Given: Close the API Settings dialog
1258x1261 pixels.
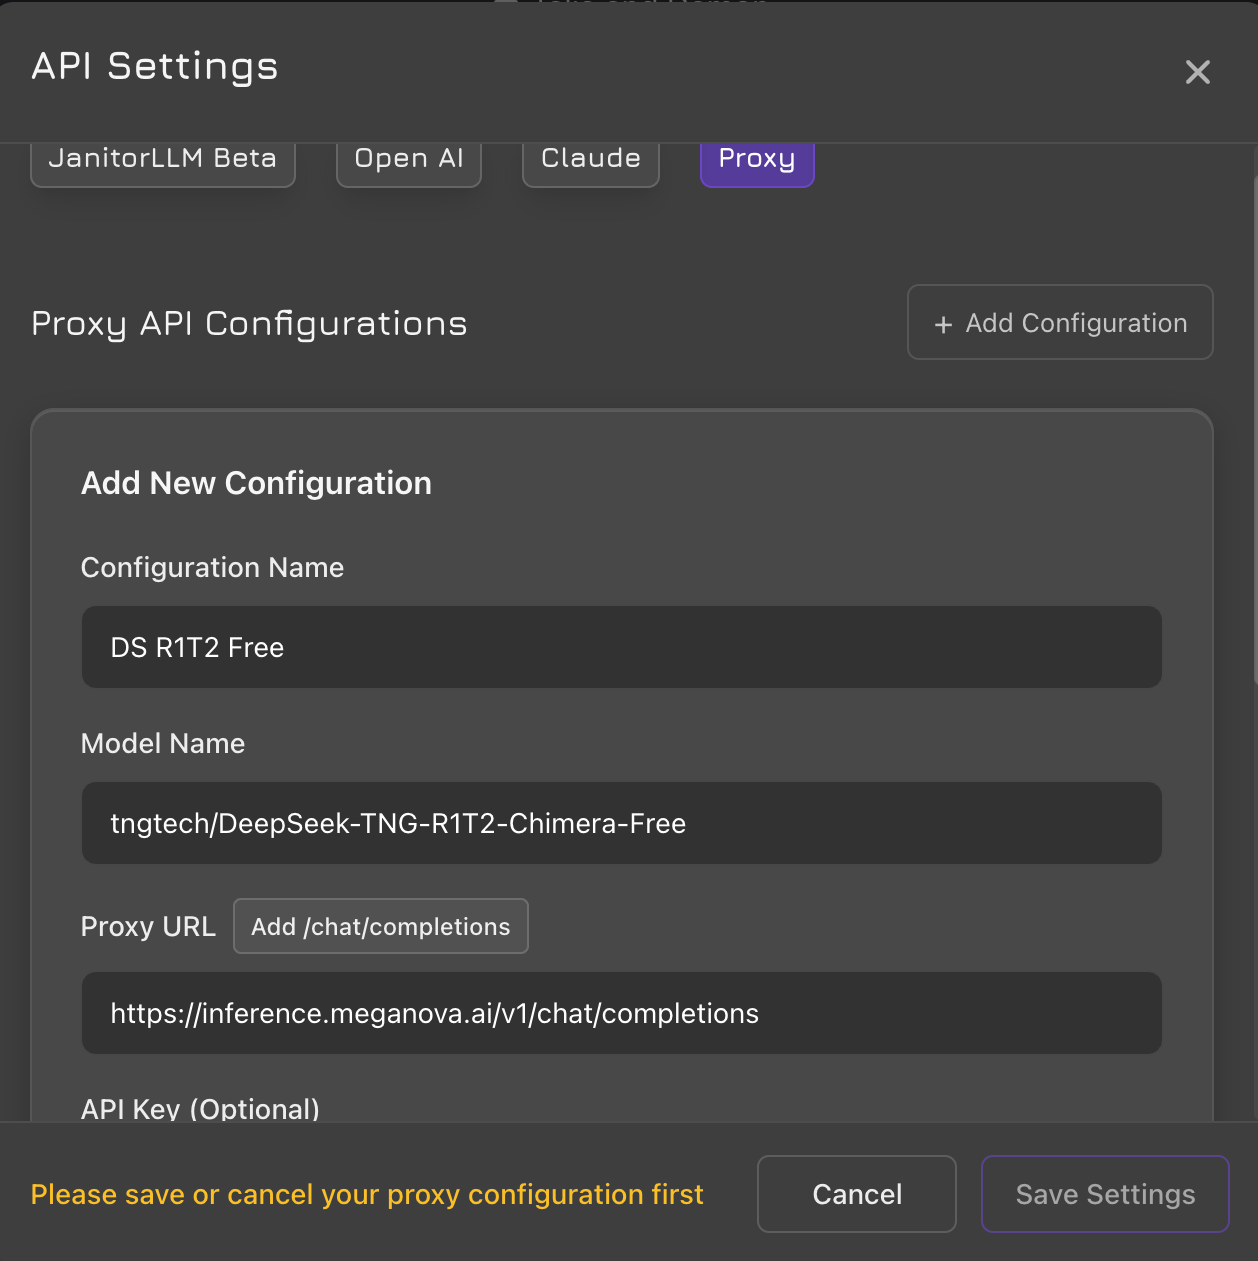Looking at the screenshot, I should [1197, 72].
